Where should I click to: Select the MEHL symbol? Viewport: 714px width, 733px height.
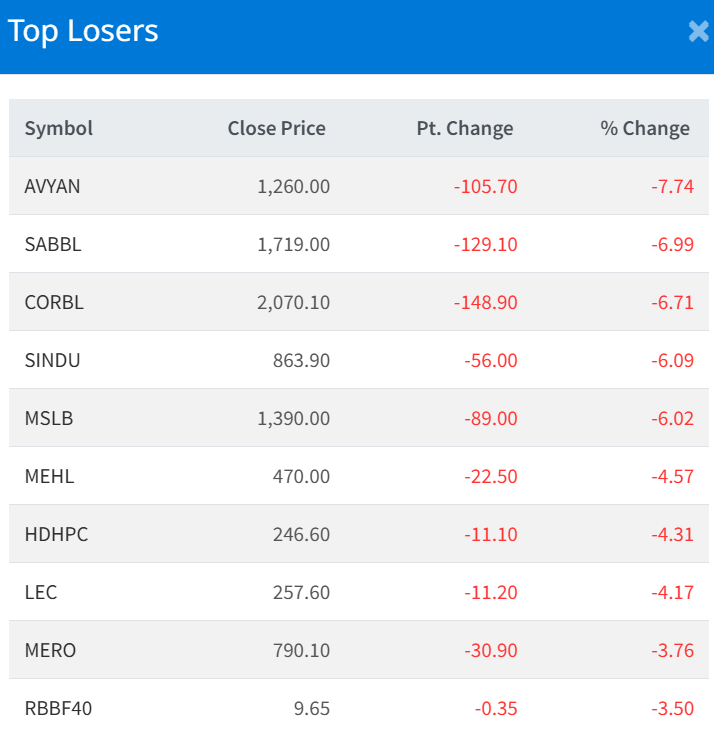click(x=49, y=476)
